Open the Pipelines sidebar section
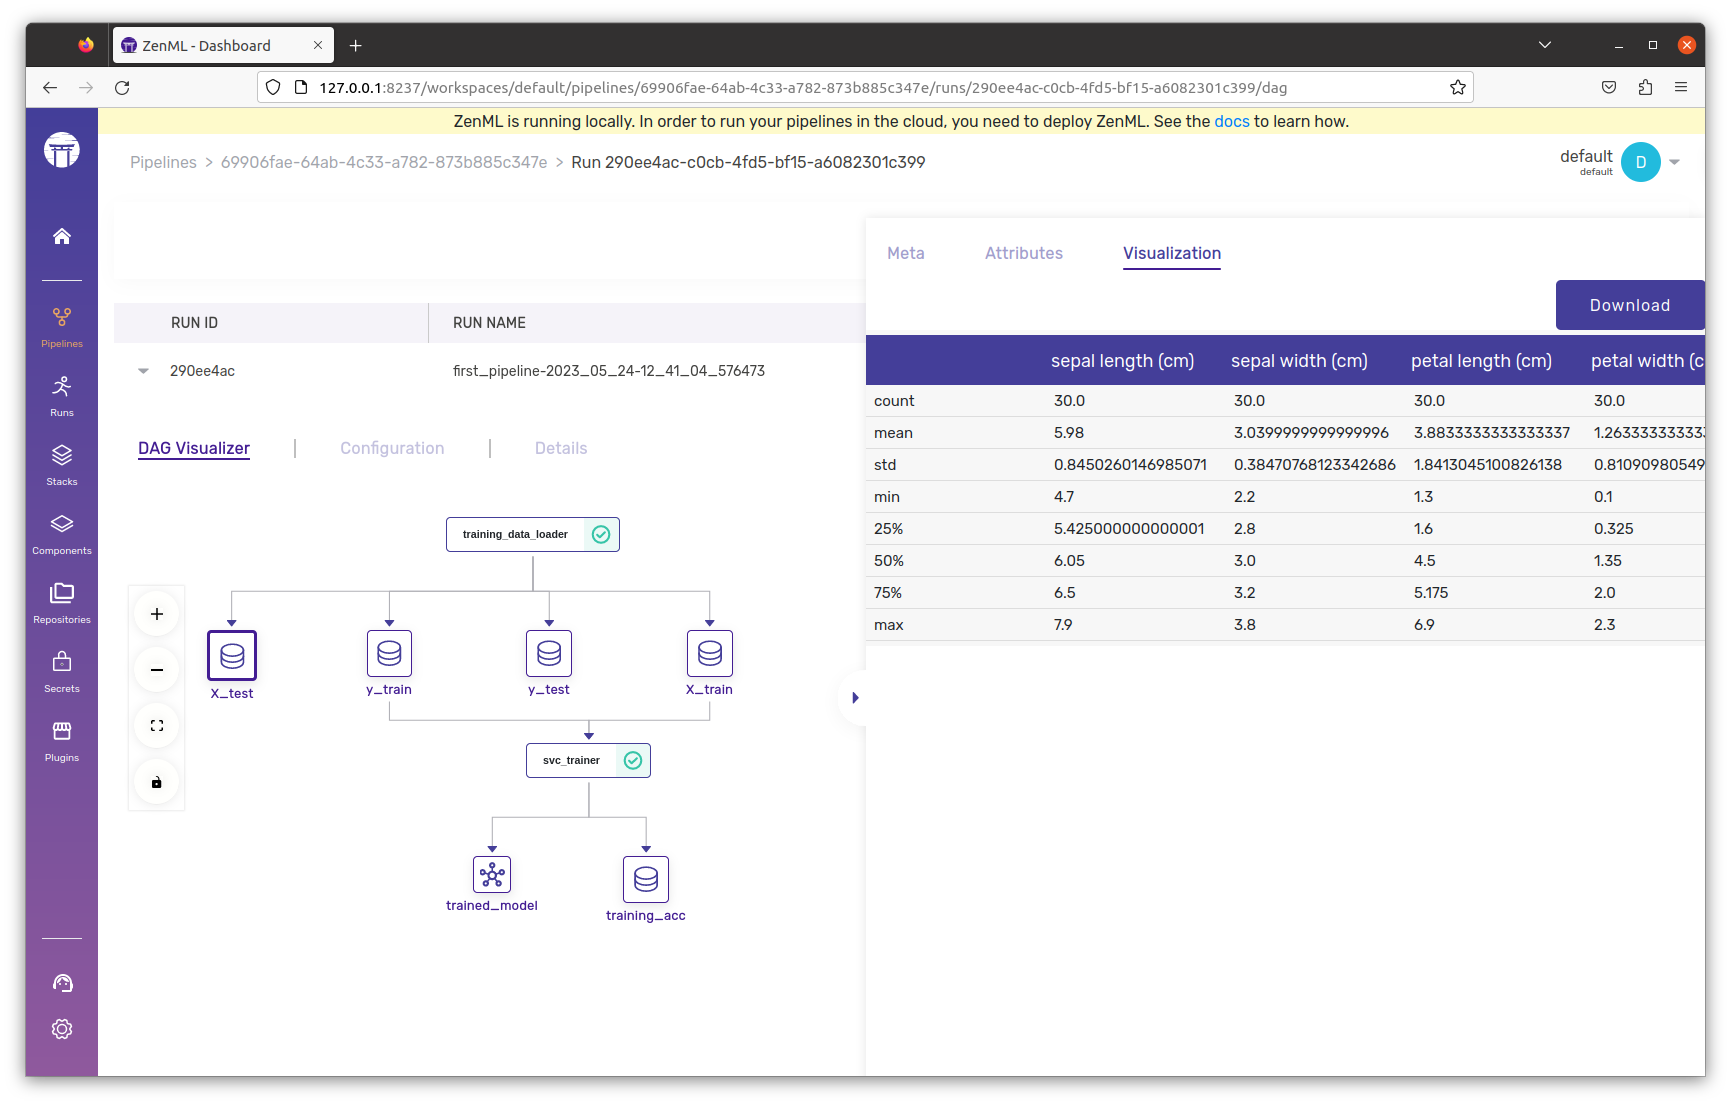The width and height of the screenshot is (1731, 1105). (x=62, y=327)
